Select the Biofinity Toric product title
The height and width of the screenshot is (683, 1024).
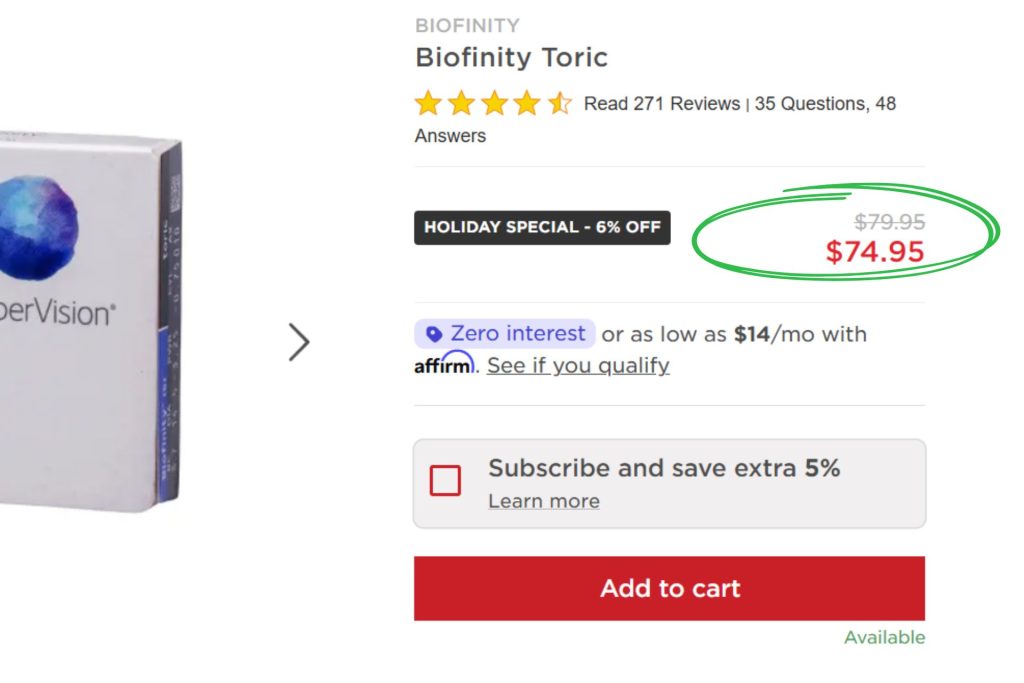pyautogui.click(x=511, y=58)
